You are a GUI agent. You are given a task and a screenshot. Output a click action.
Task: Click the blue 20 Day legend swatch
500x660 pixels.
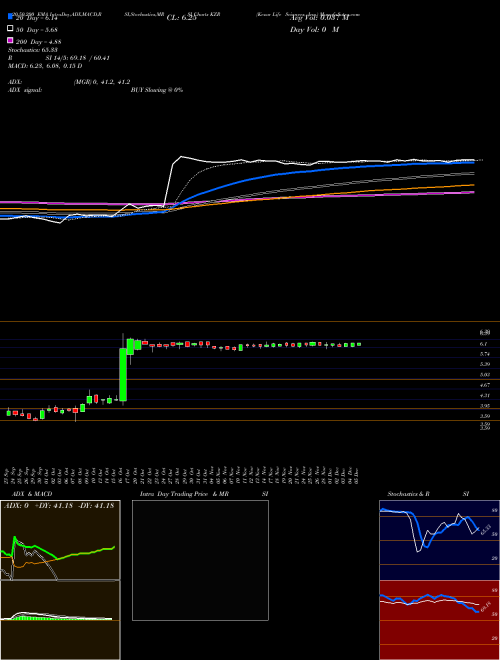10,17
